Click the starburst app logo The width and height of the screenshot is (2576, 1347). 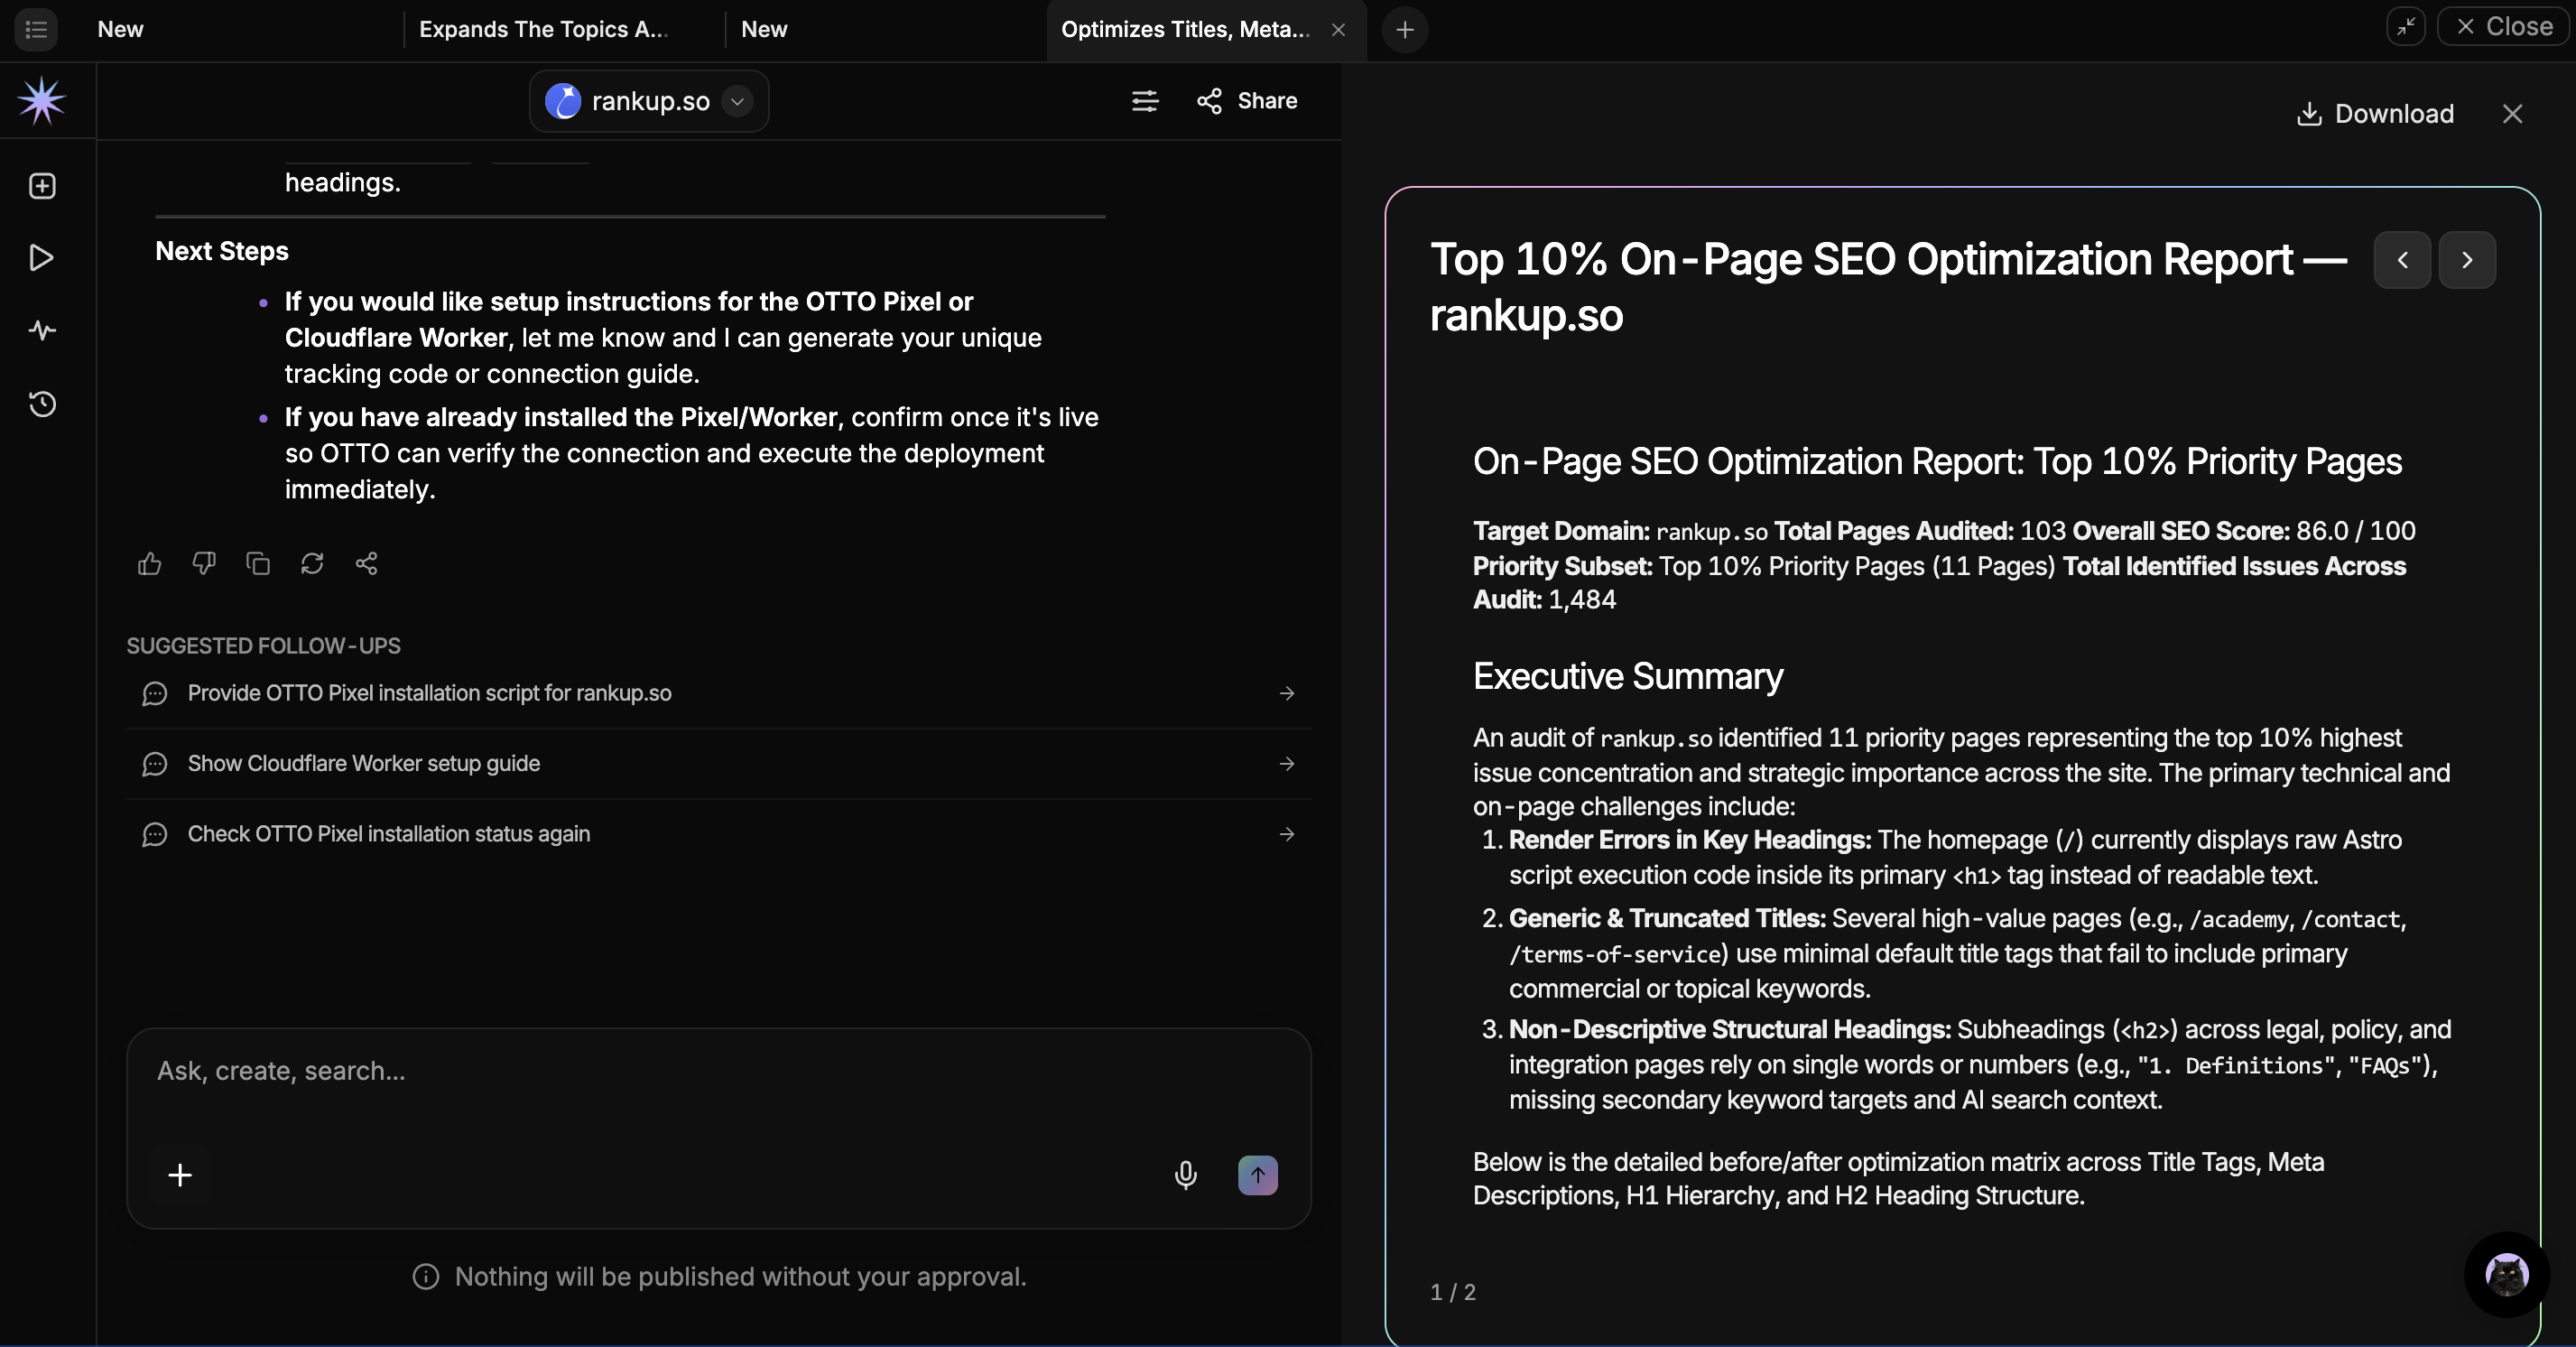pyautogui.click(x=42, y=101)
